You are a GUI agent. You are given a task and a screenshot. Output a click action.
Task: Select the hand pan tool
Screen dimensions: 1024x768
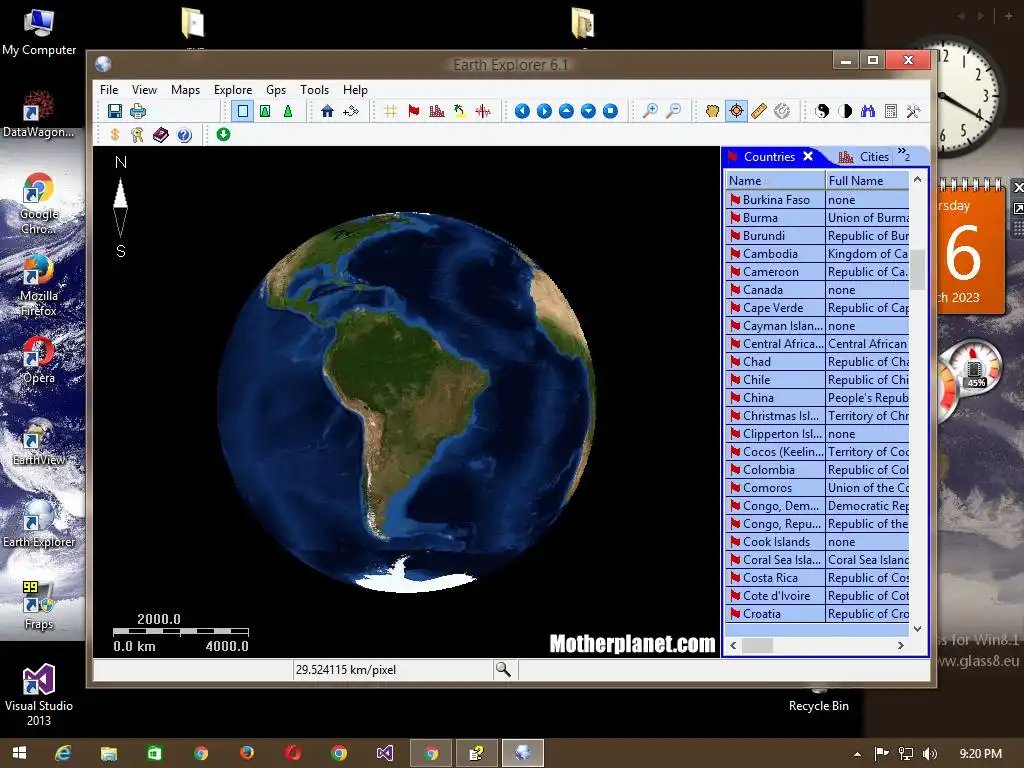tap(712, 111)
